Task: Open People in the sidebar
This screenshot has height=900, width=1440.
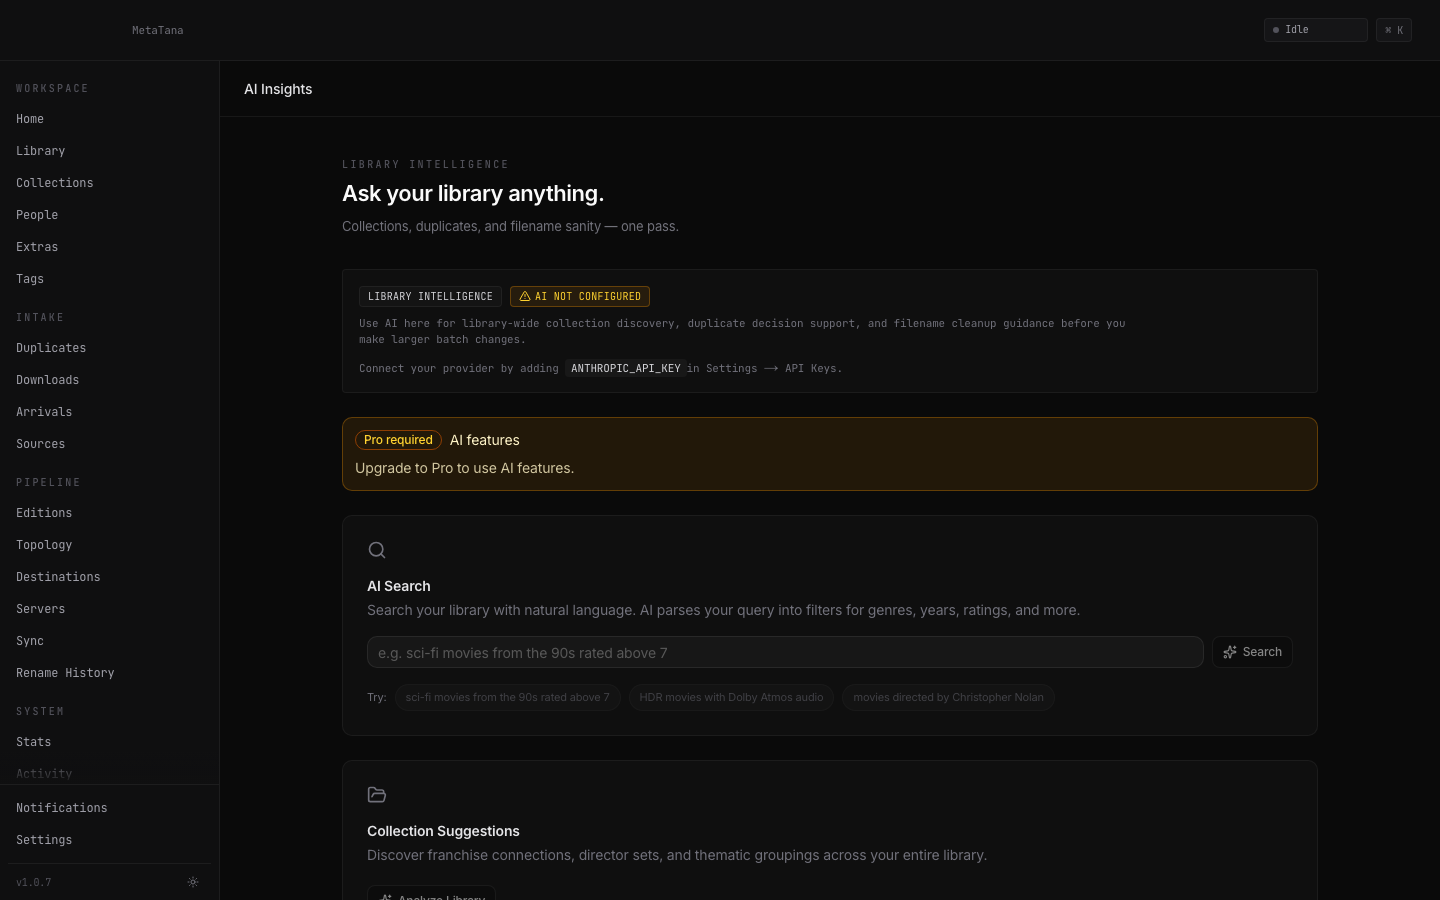Action: pos(37,215)
